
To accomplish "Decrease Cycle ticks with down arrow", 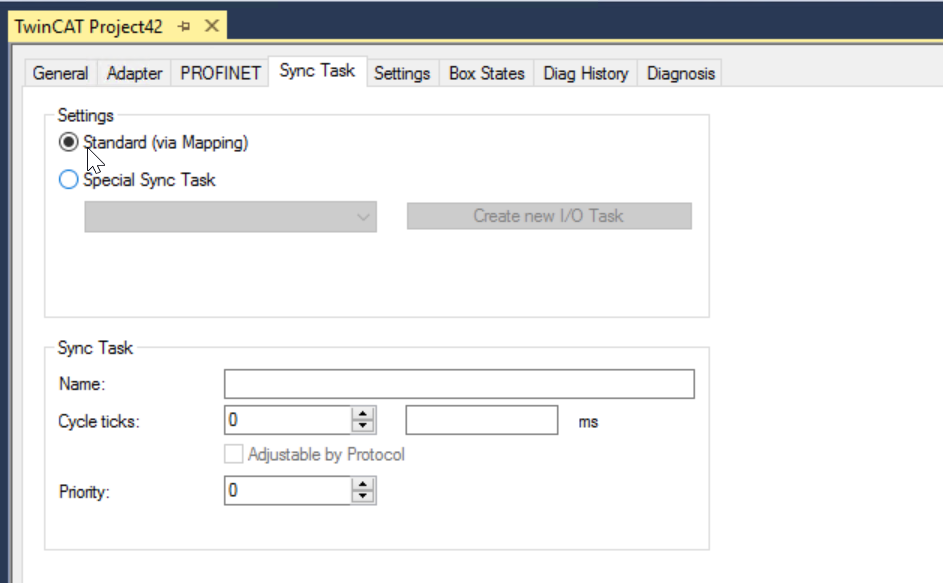I will 363,426.
